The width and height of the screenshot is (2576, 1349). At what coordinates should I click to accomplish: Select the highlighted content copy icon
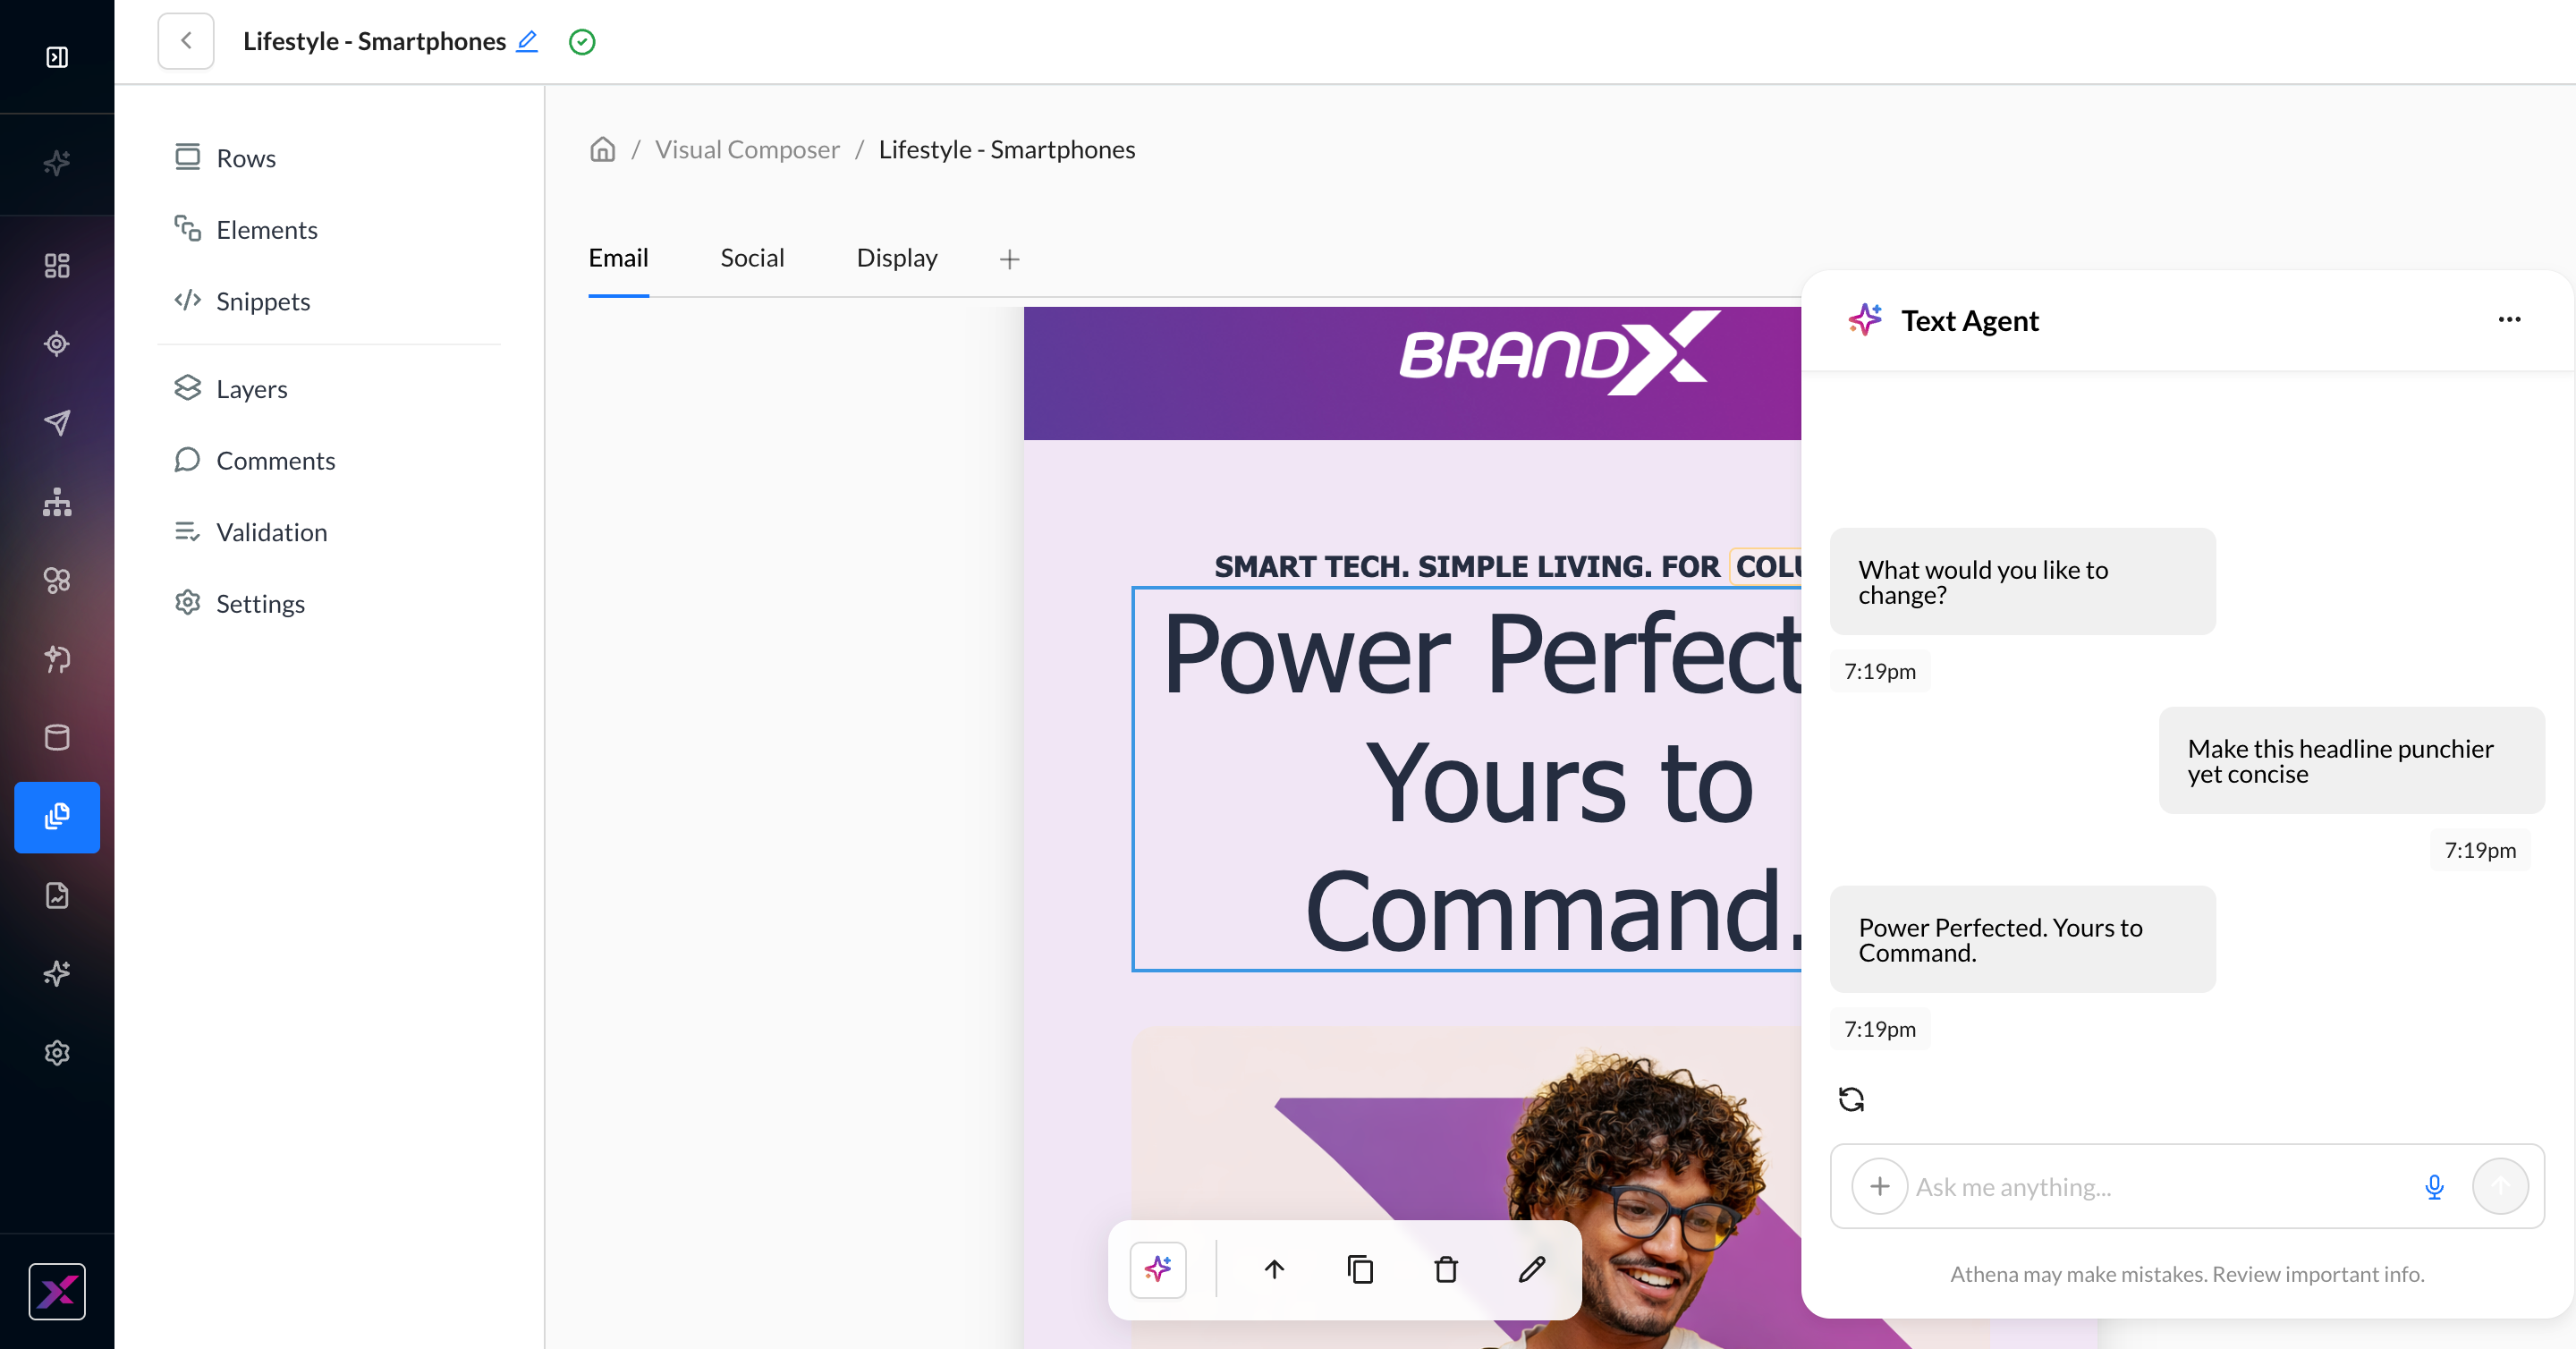click(57, 817)
